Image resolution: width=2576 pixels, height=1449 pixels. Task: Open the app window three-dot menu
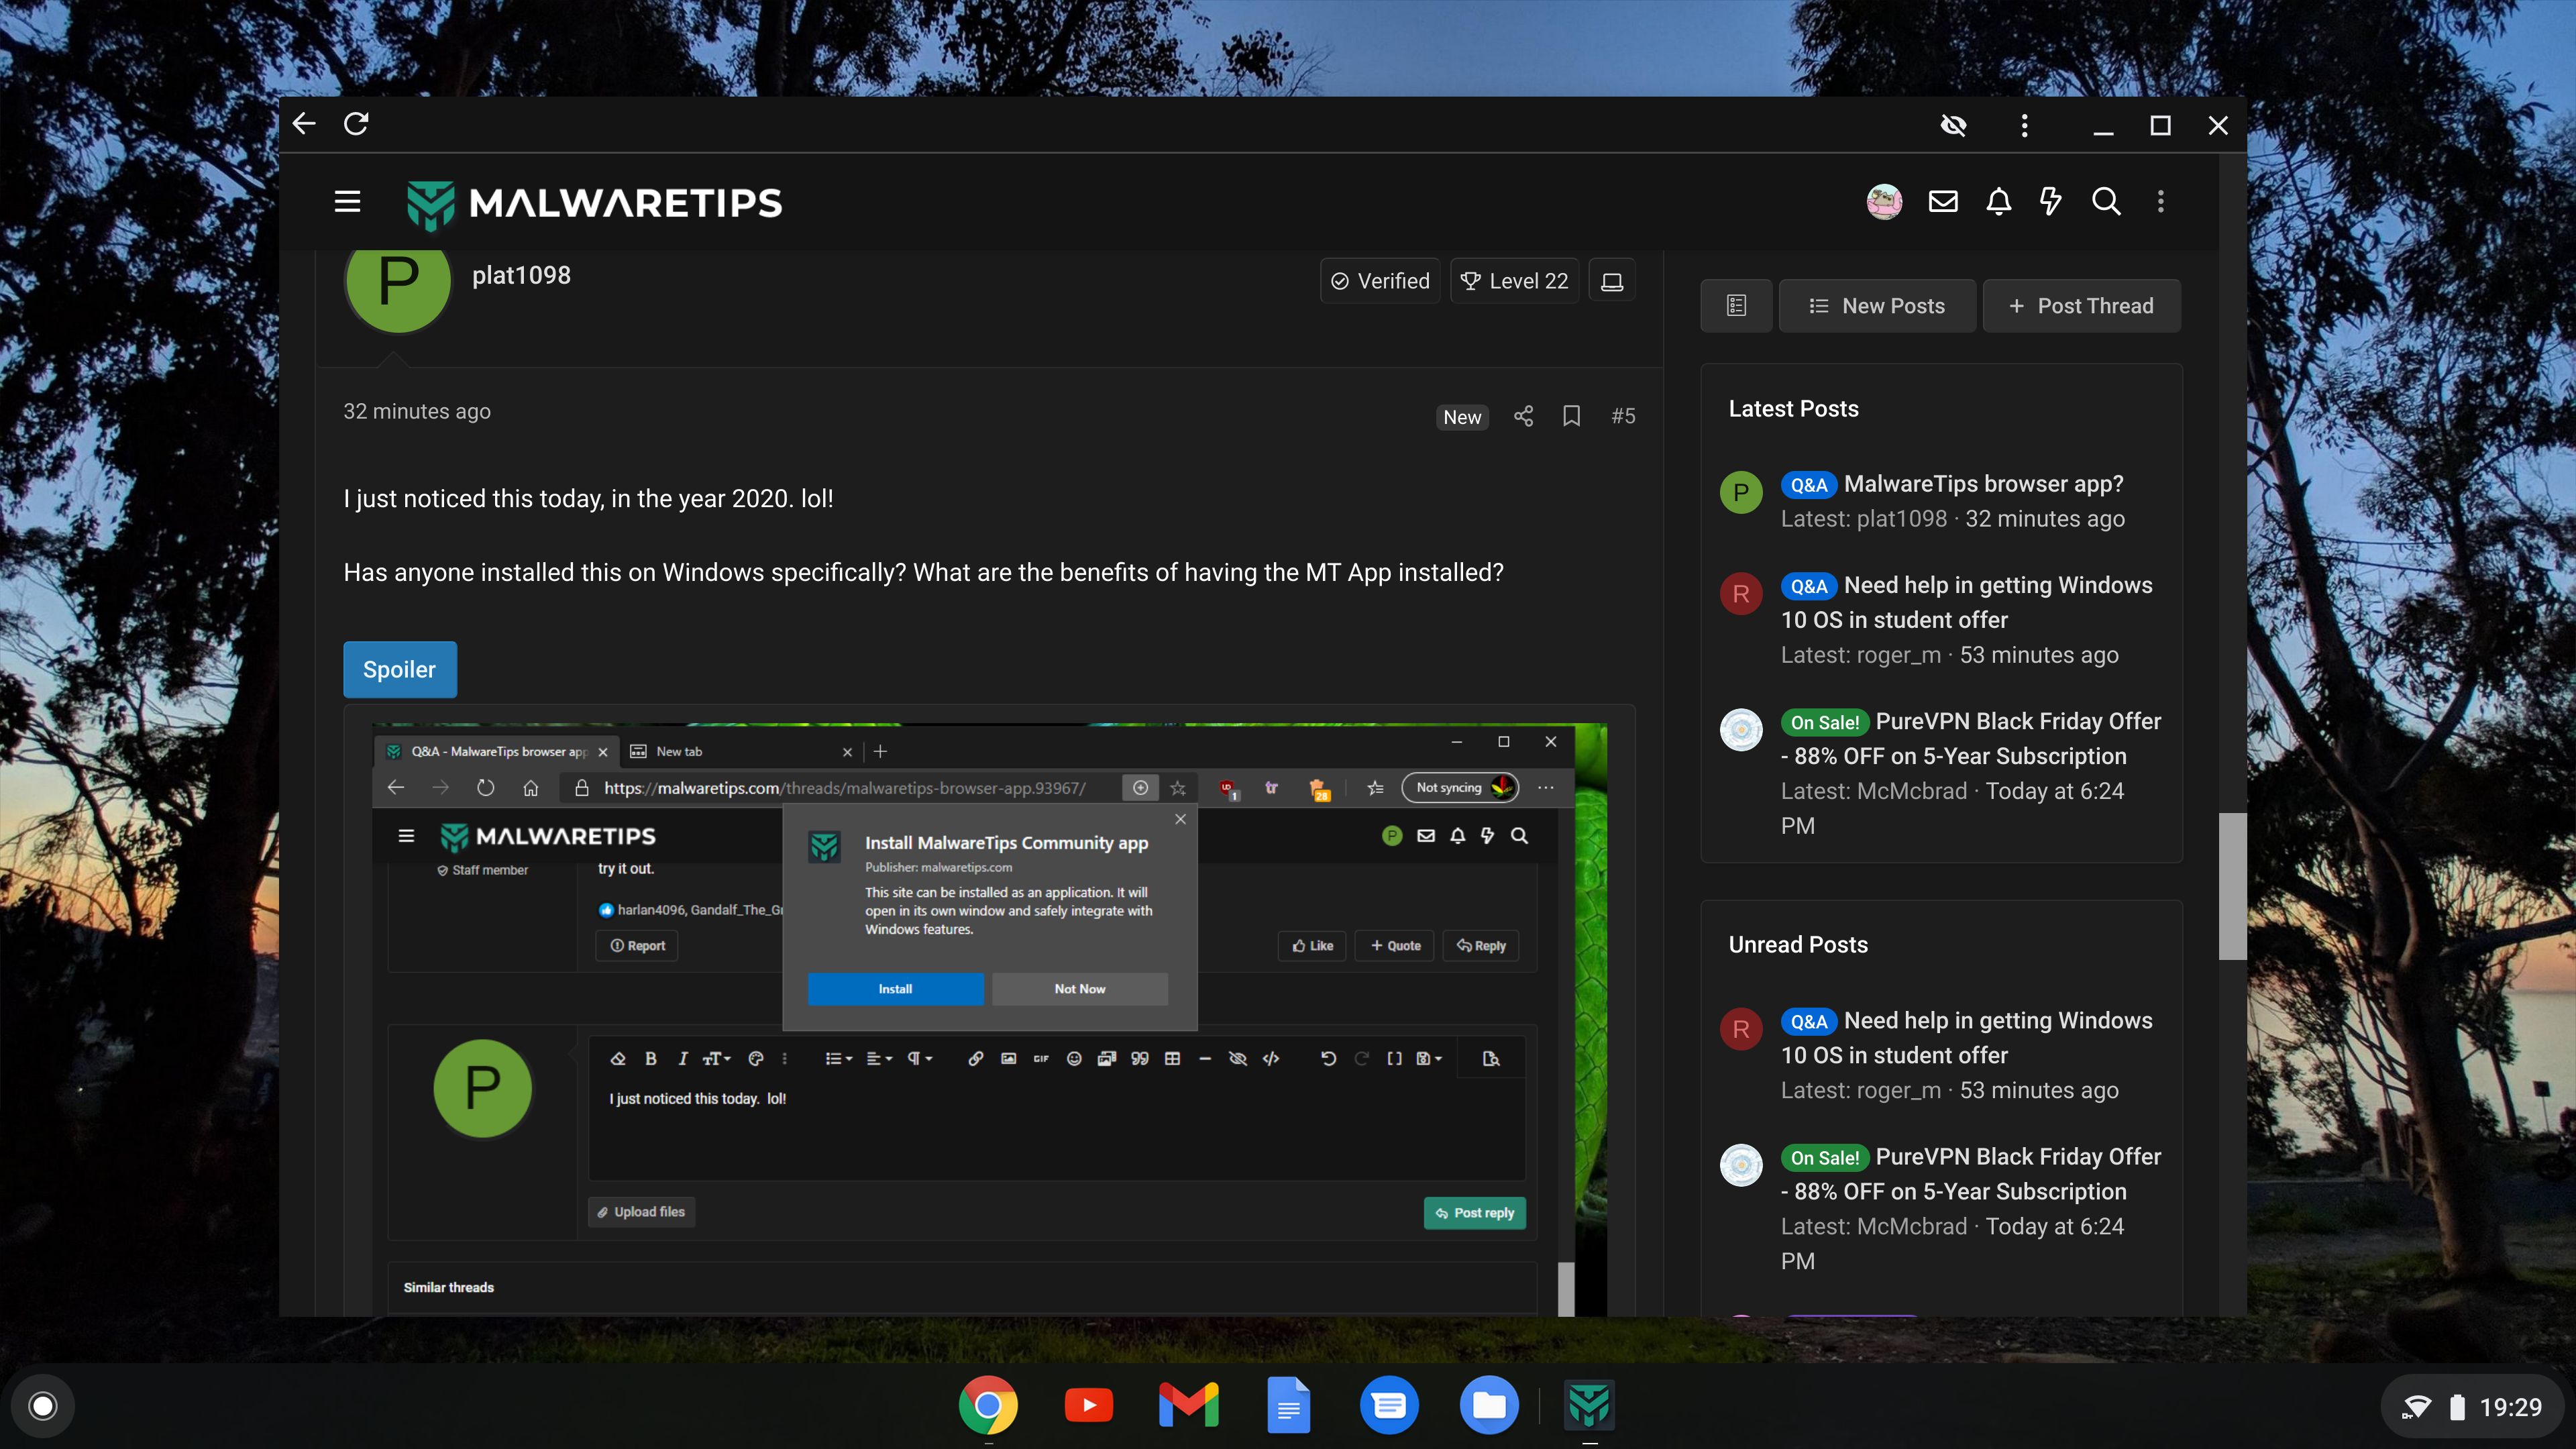(x=2024, y=125)
